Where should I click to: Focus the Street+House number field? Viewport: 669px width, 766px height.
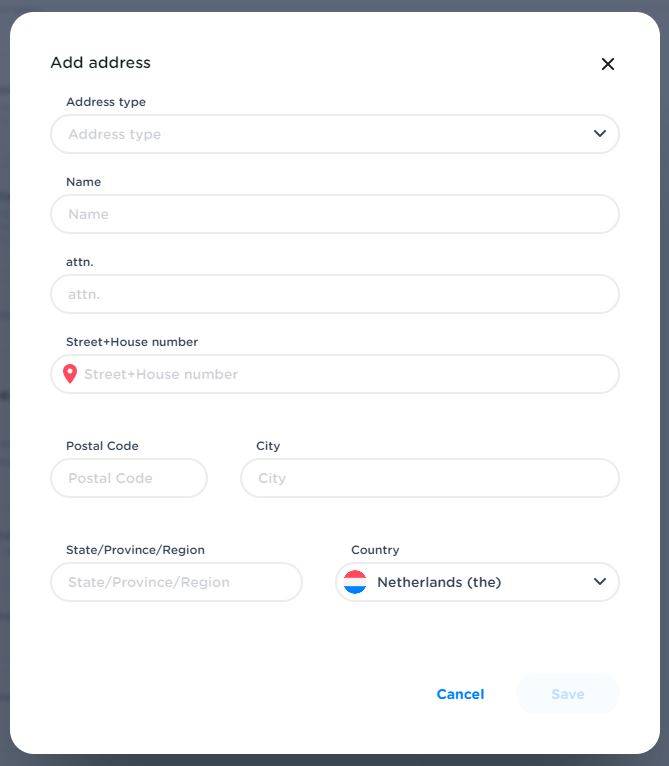coord(345,374)
